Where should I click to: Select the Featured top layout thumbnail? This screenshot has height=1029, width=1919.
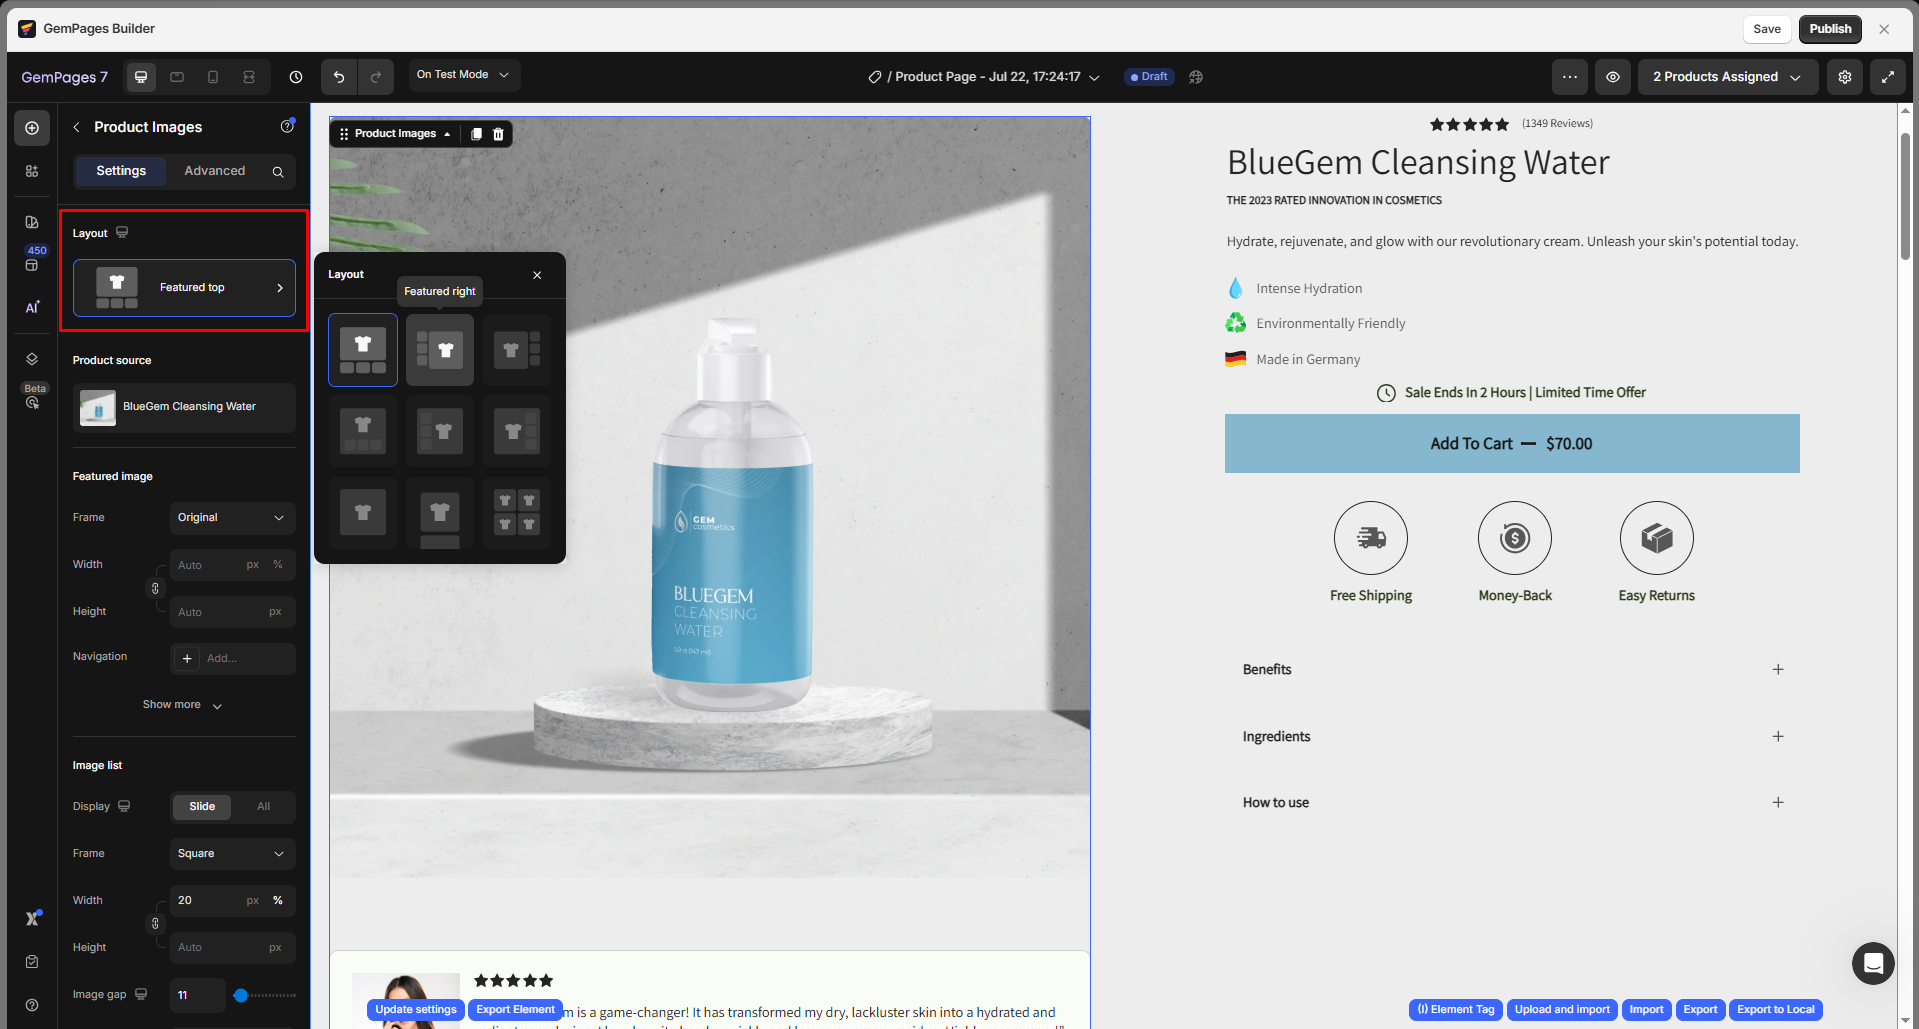click(x=363, y=350)
